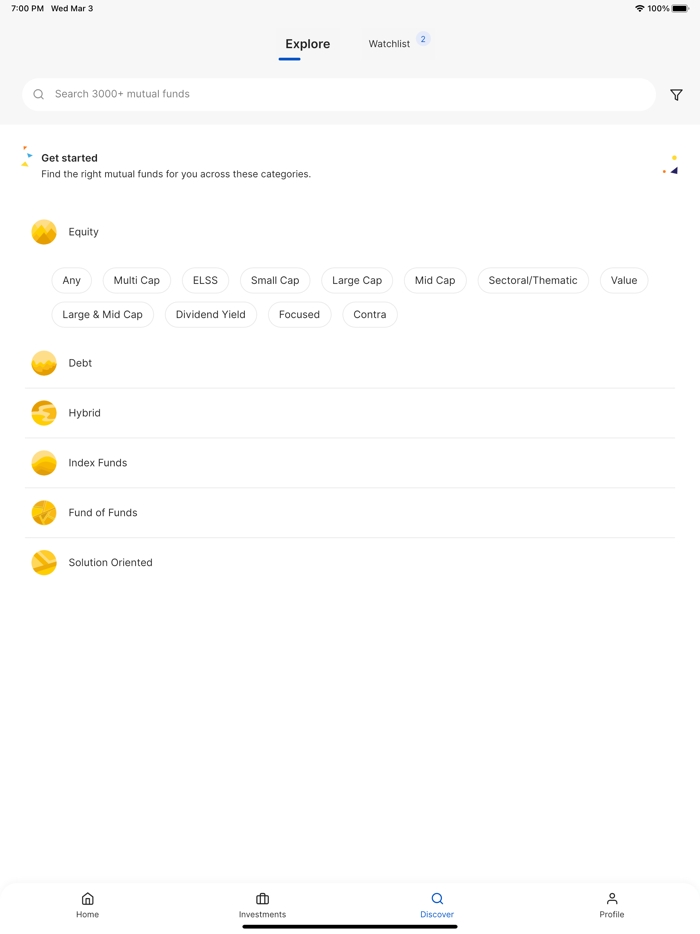Open the Index Funds icon

44,463
